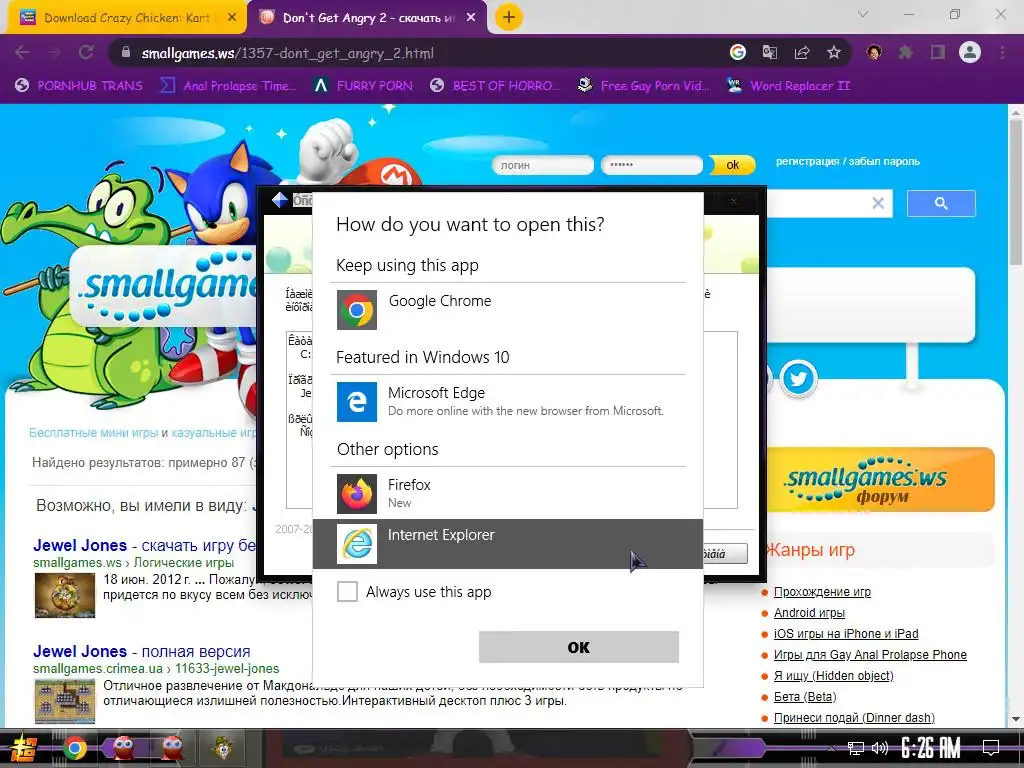Screen dimensions: 1024x768
Task: Open Chrome from the taskbar
Action: [x=74, y=748]
